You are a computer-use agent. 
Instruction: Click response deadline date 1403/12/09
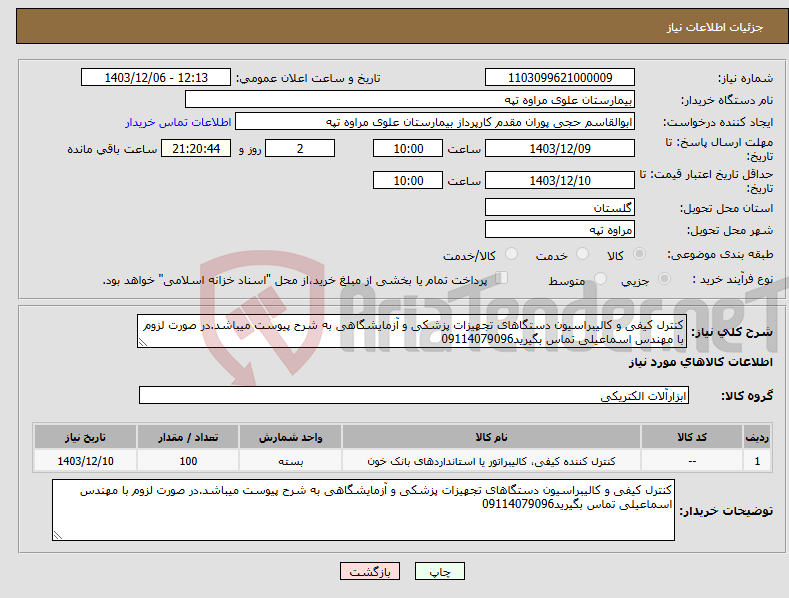click(560, 148)
